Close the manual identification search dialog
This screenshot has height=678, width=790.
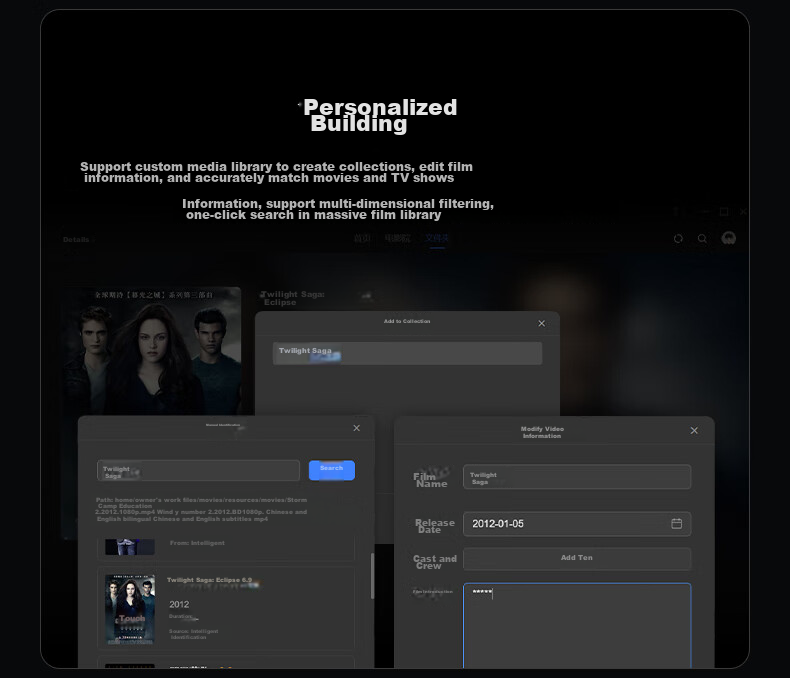[357, 428]
